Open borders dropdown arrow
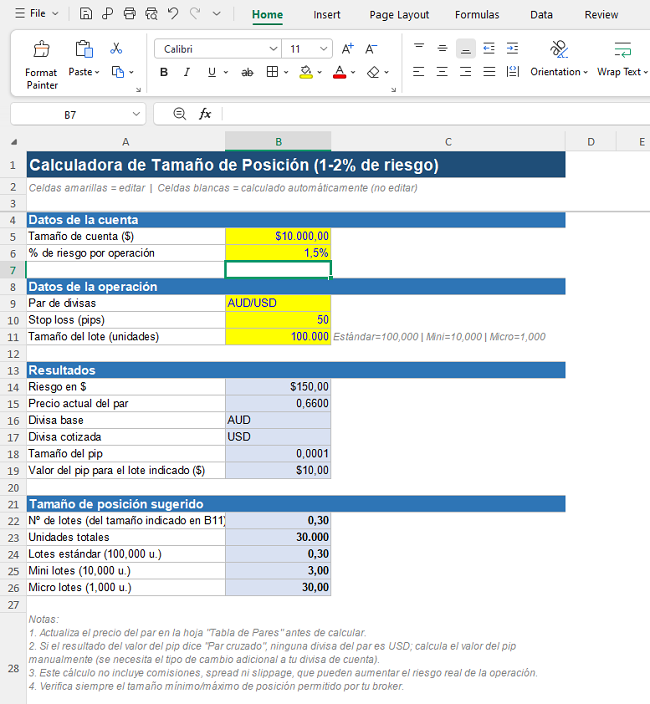 click(x=285, y=72)
